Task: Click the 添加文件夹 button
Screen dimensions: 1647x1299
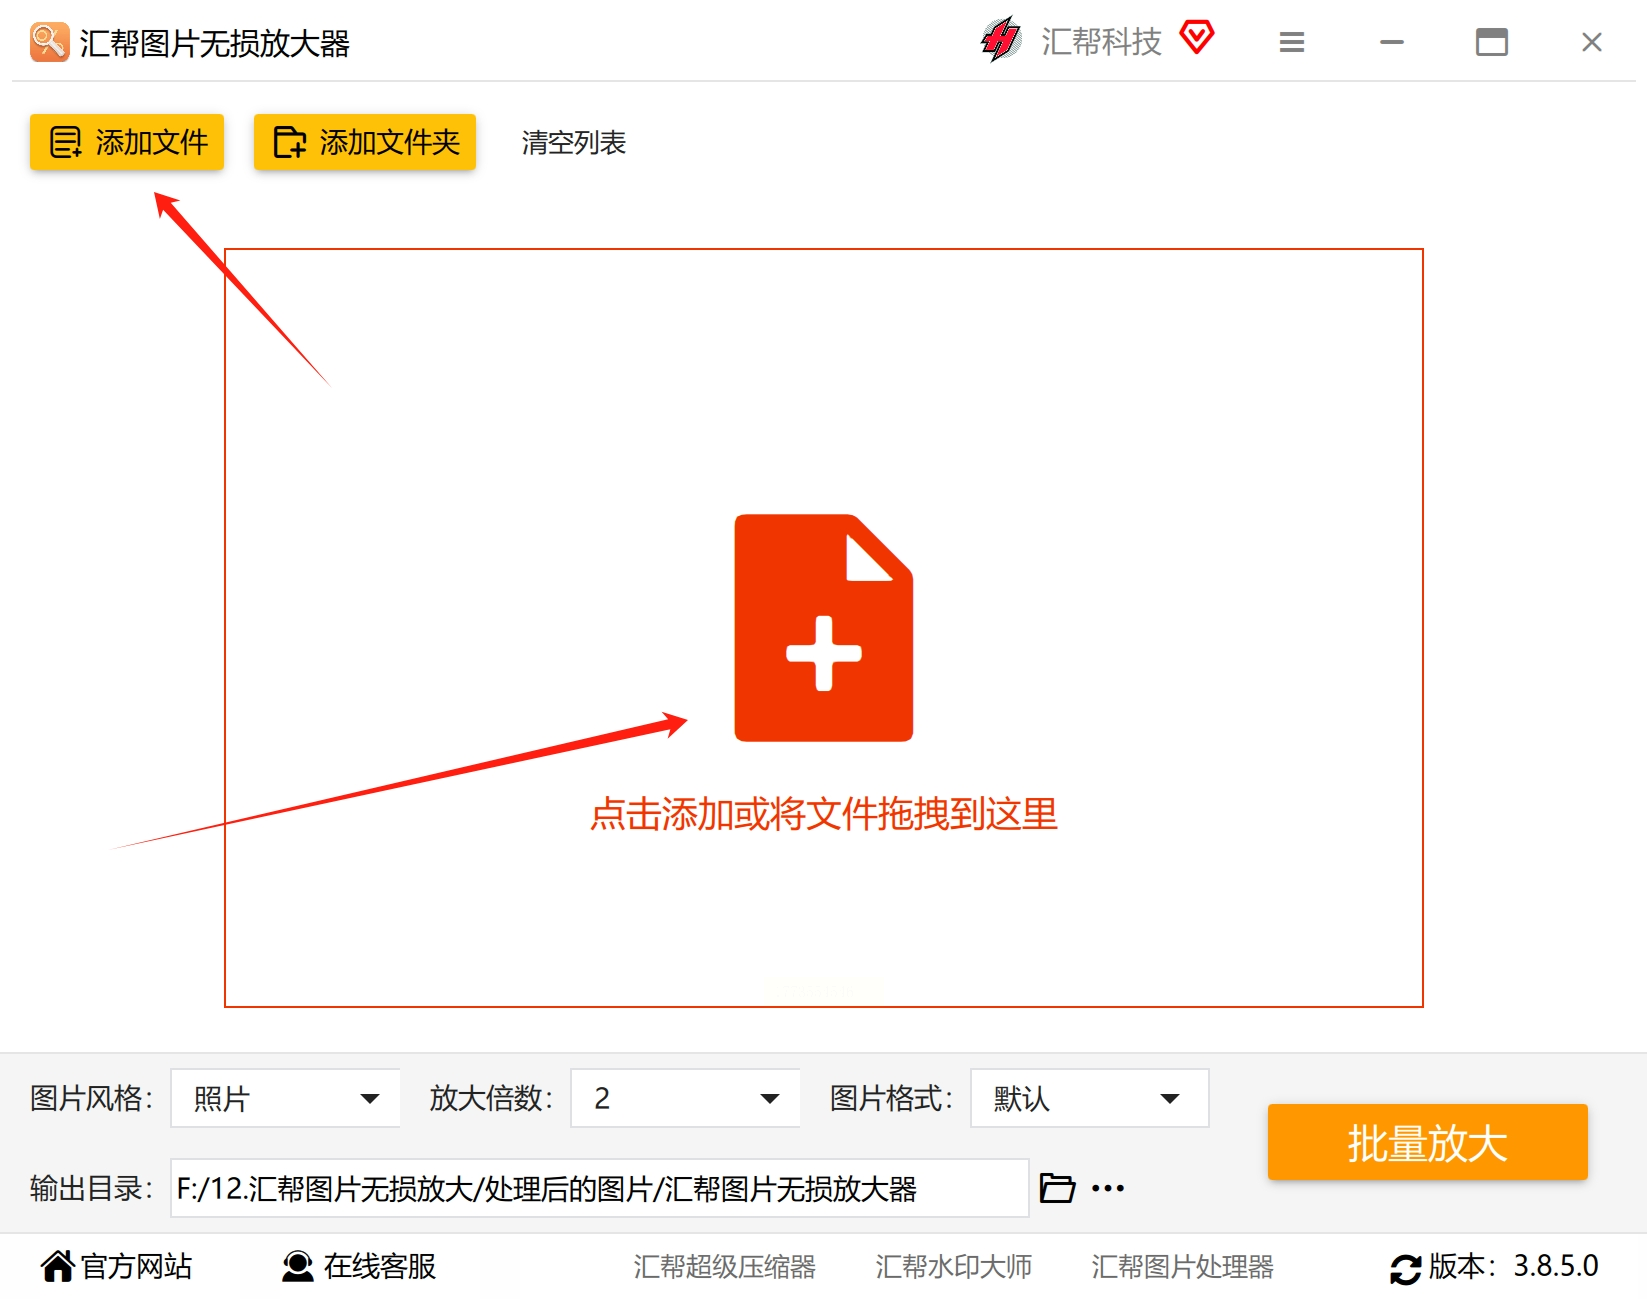Action: pyautogui.click(x=365, y=142)
